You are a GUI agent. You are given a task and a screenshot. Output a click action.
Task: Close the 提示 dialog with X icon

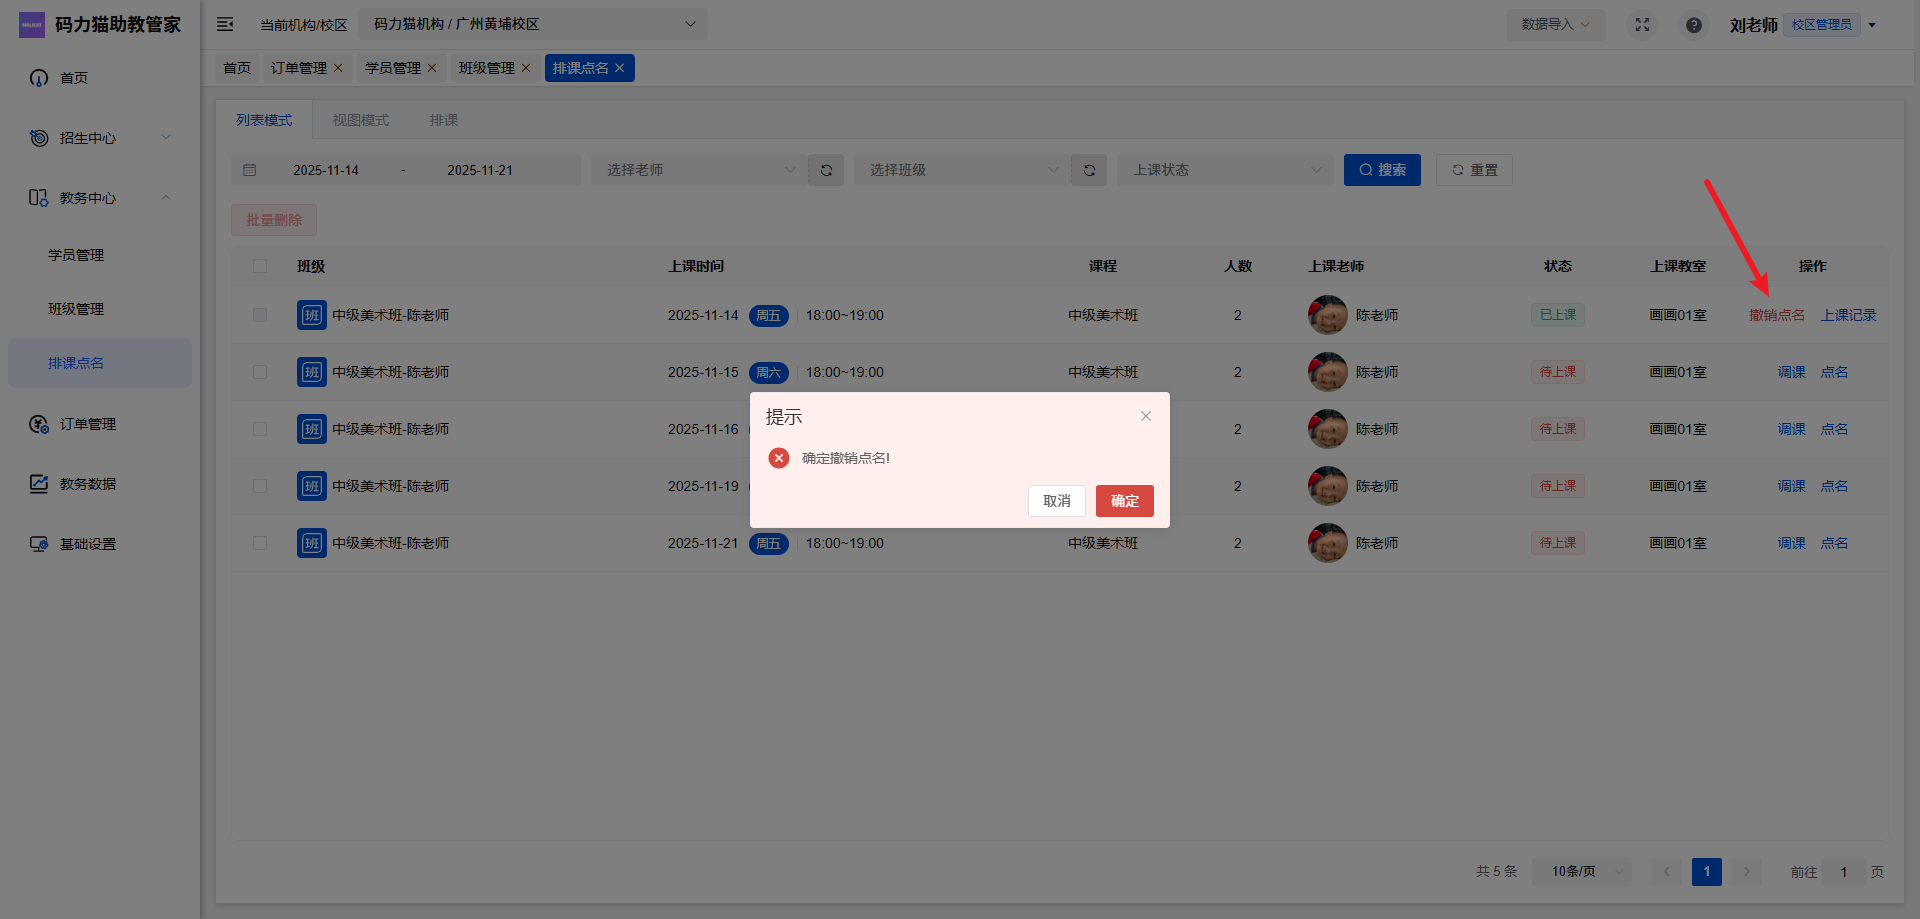(1146, 416)
